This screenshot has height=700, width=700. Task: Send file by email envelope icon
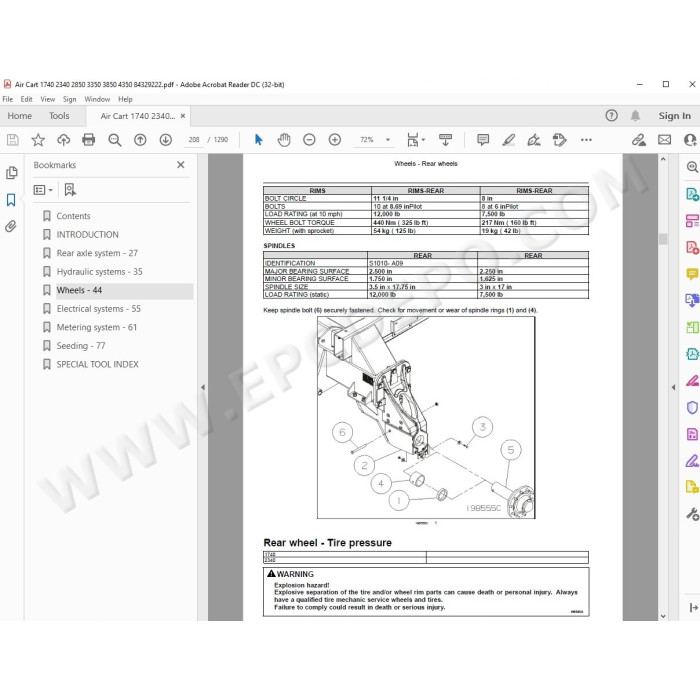click(x=664, y=140)
